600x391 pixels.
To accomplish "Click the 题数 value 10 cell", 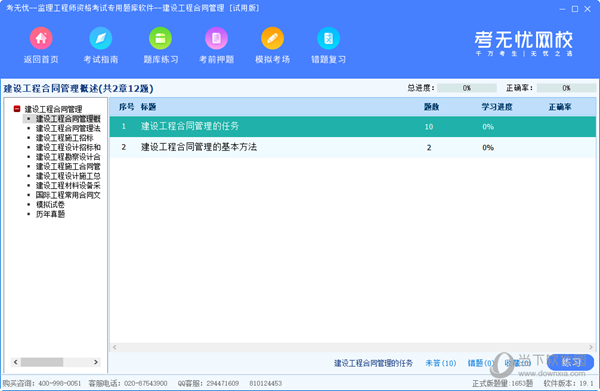I will pos(429,127).
